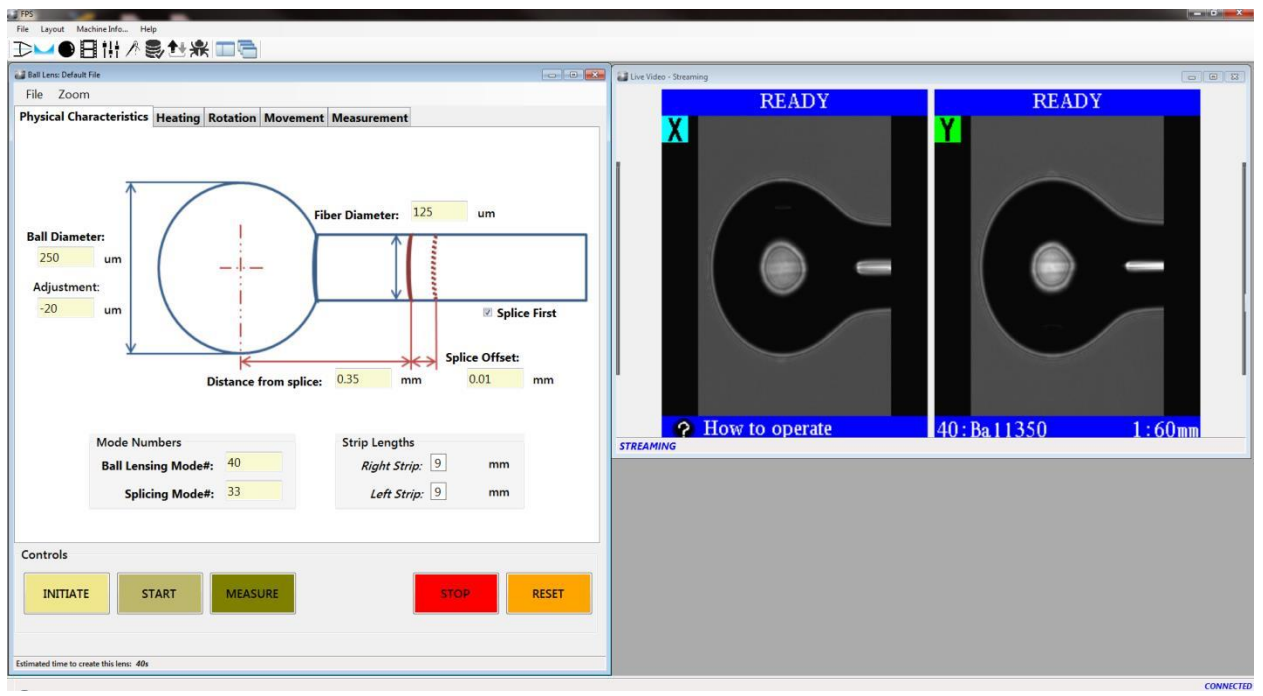Click the START button

tap(159, 593)
